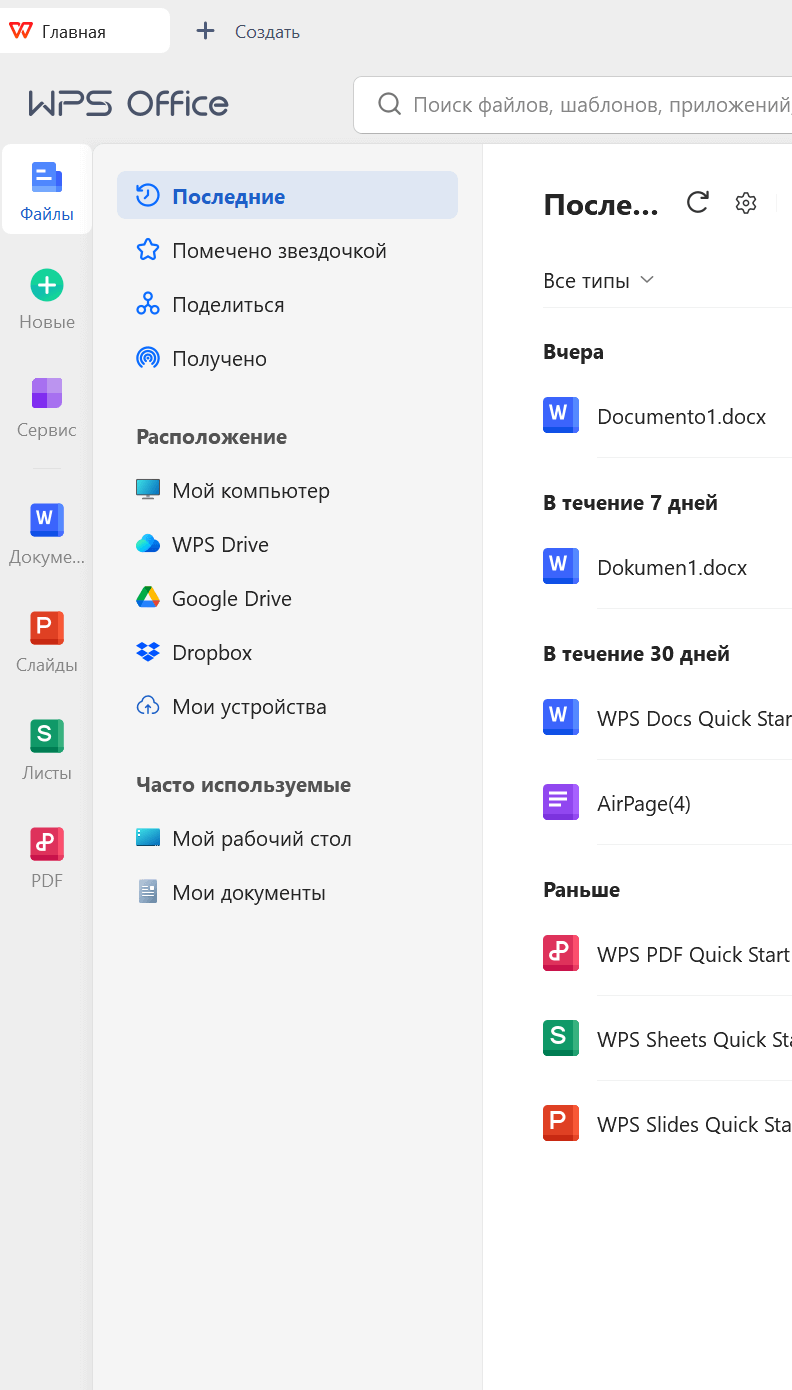Click the Получено broadcast icon
792x1390 pixels.
point(148,358)
